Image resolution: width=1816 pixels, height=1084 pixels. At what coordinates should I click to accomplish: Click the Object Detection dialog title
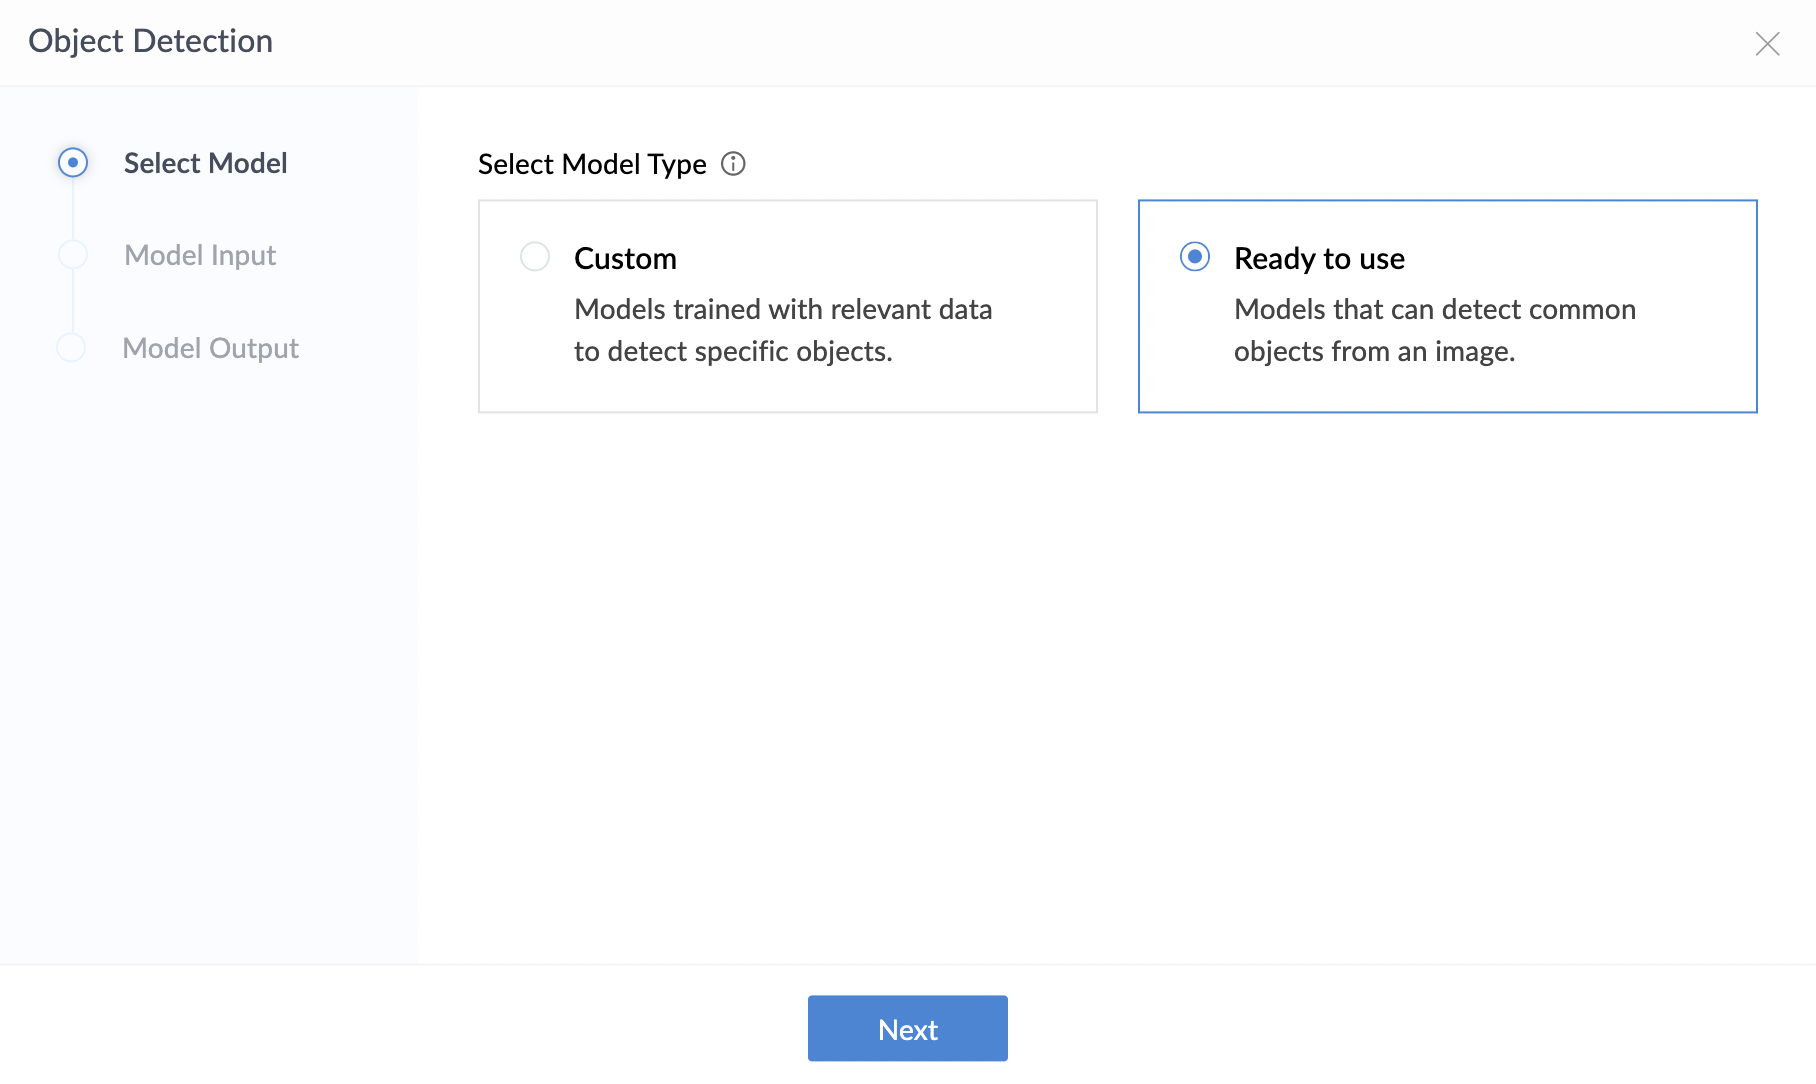point(150,41)
